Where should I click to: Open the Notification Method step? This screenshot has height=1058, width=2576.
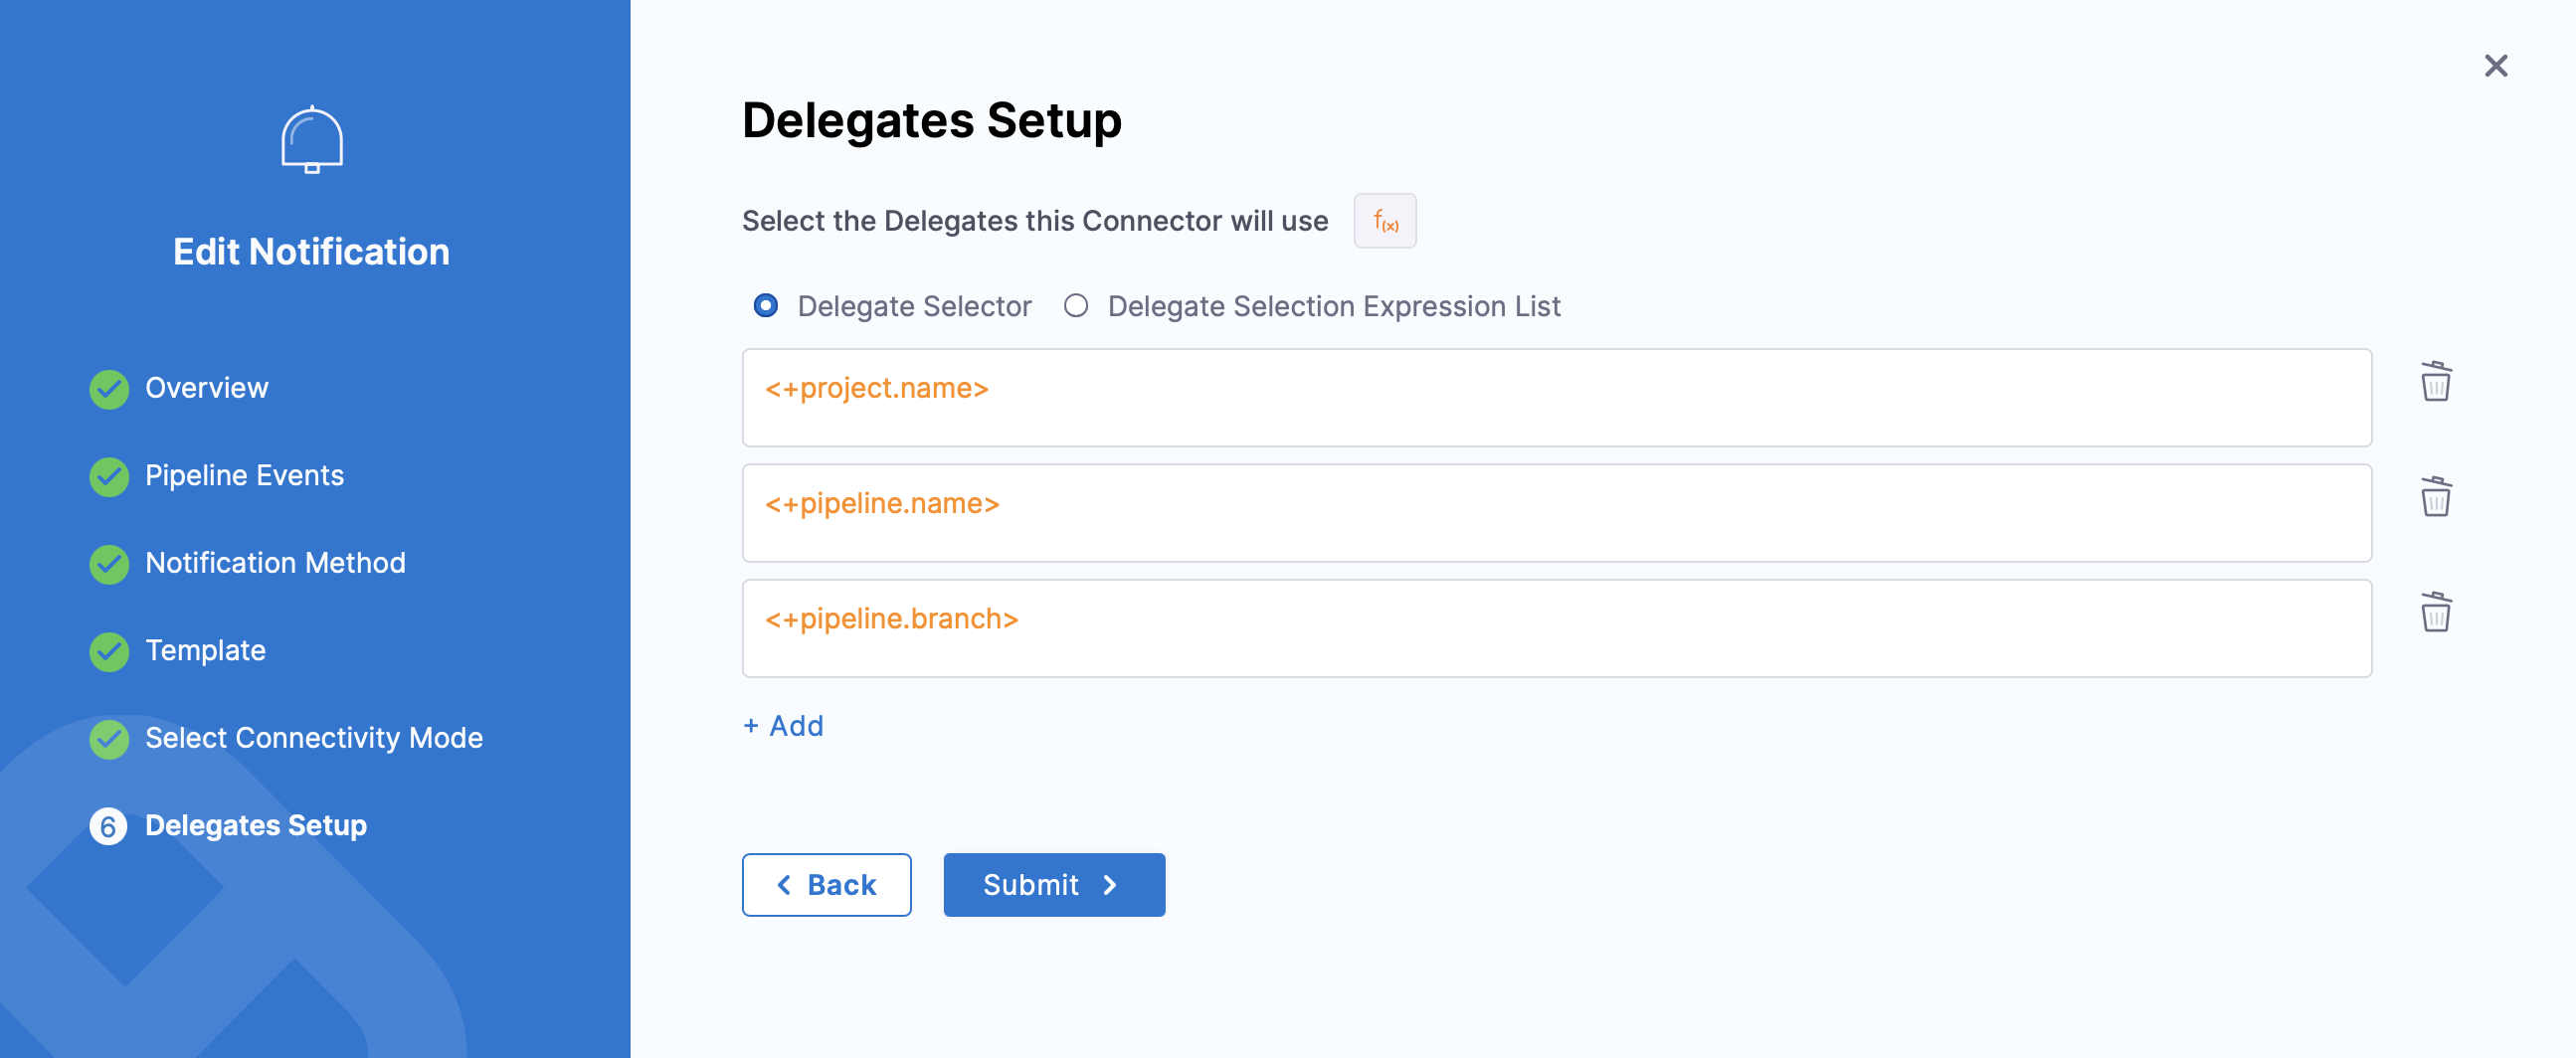pos(275,563)
